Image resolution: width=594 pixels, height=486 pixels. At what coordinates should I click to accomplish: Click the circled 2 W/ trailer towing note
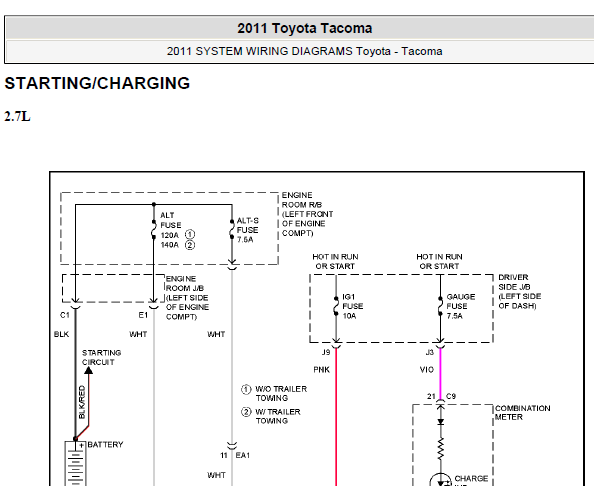coord(271,416)
